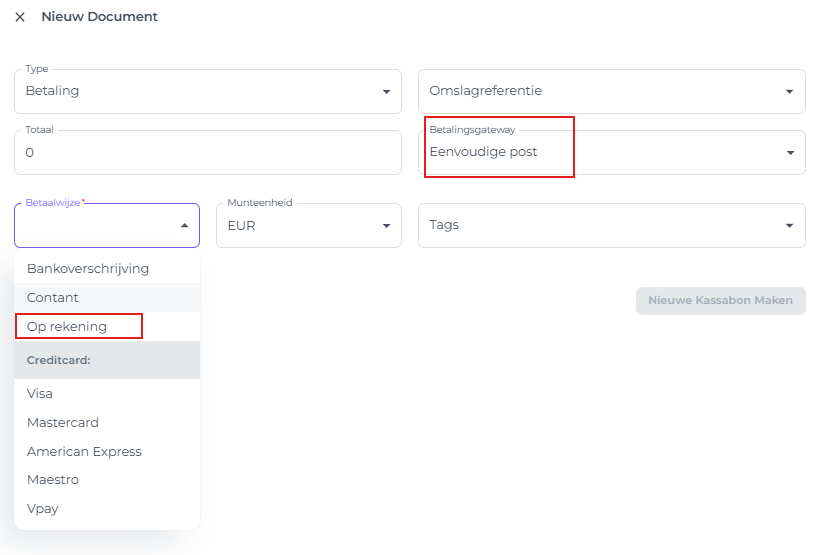Click the Type dropdown arrow icon

pos(386,92)
